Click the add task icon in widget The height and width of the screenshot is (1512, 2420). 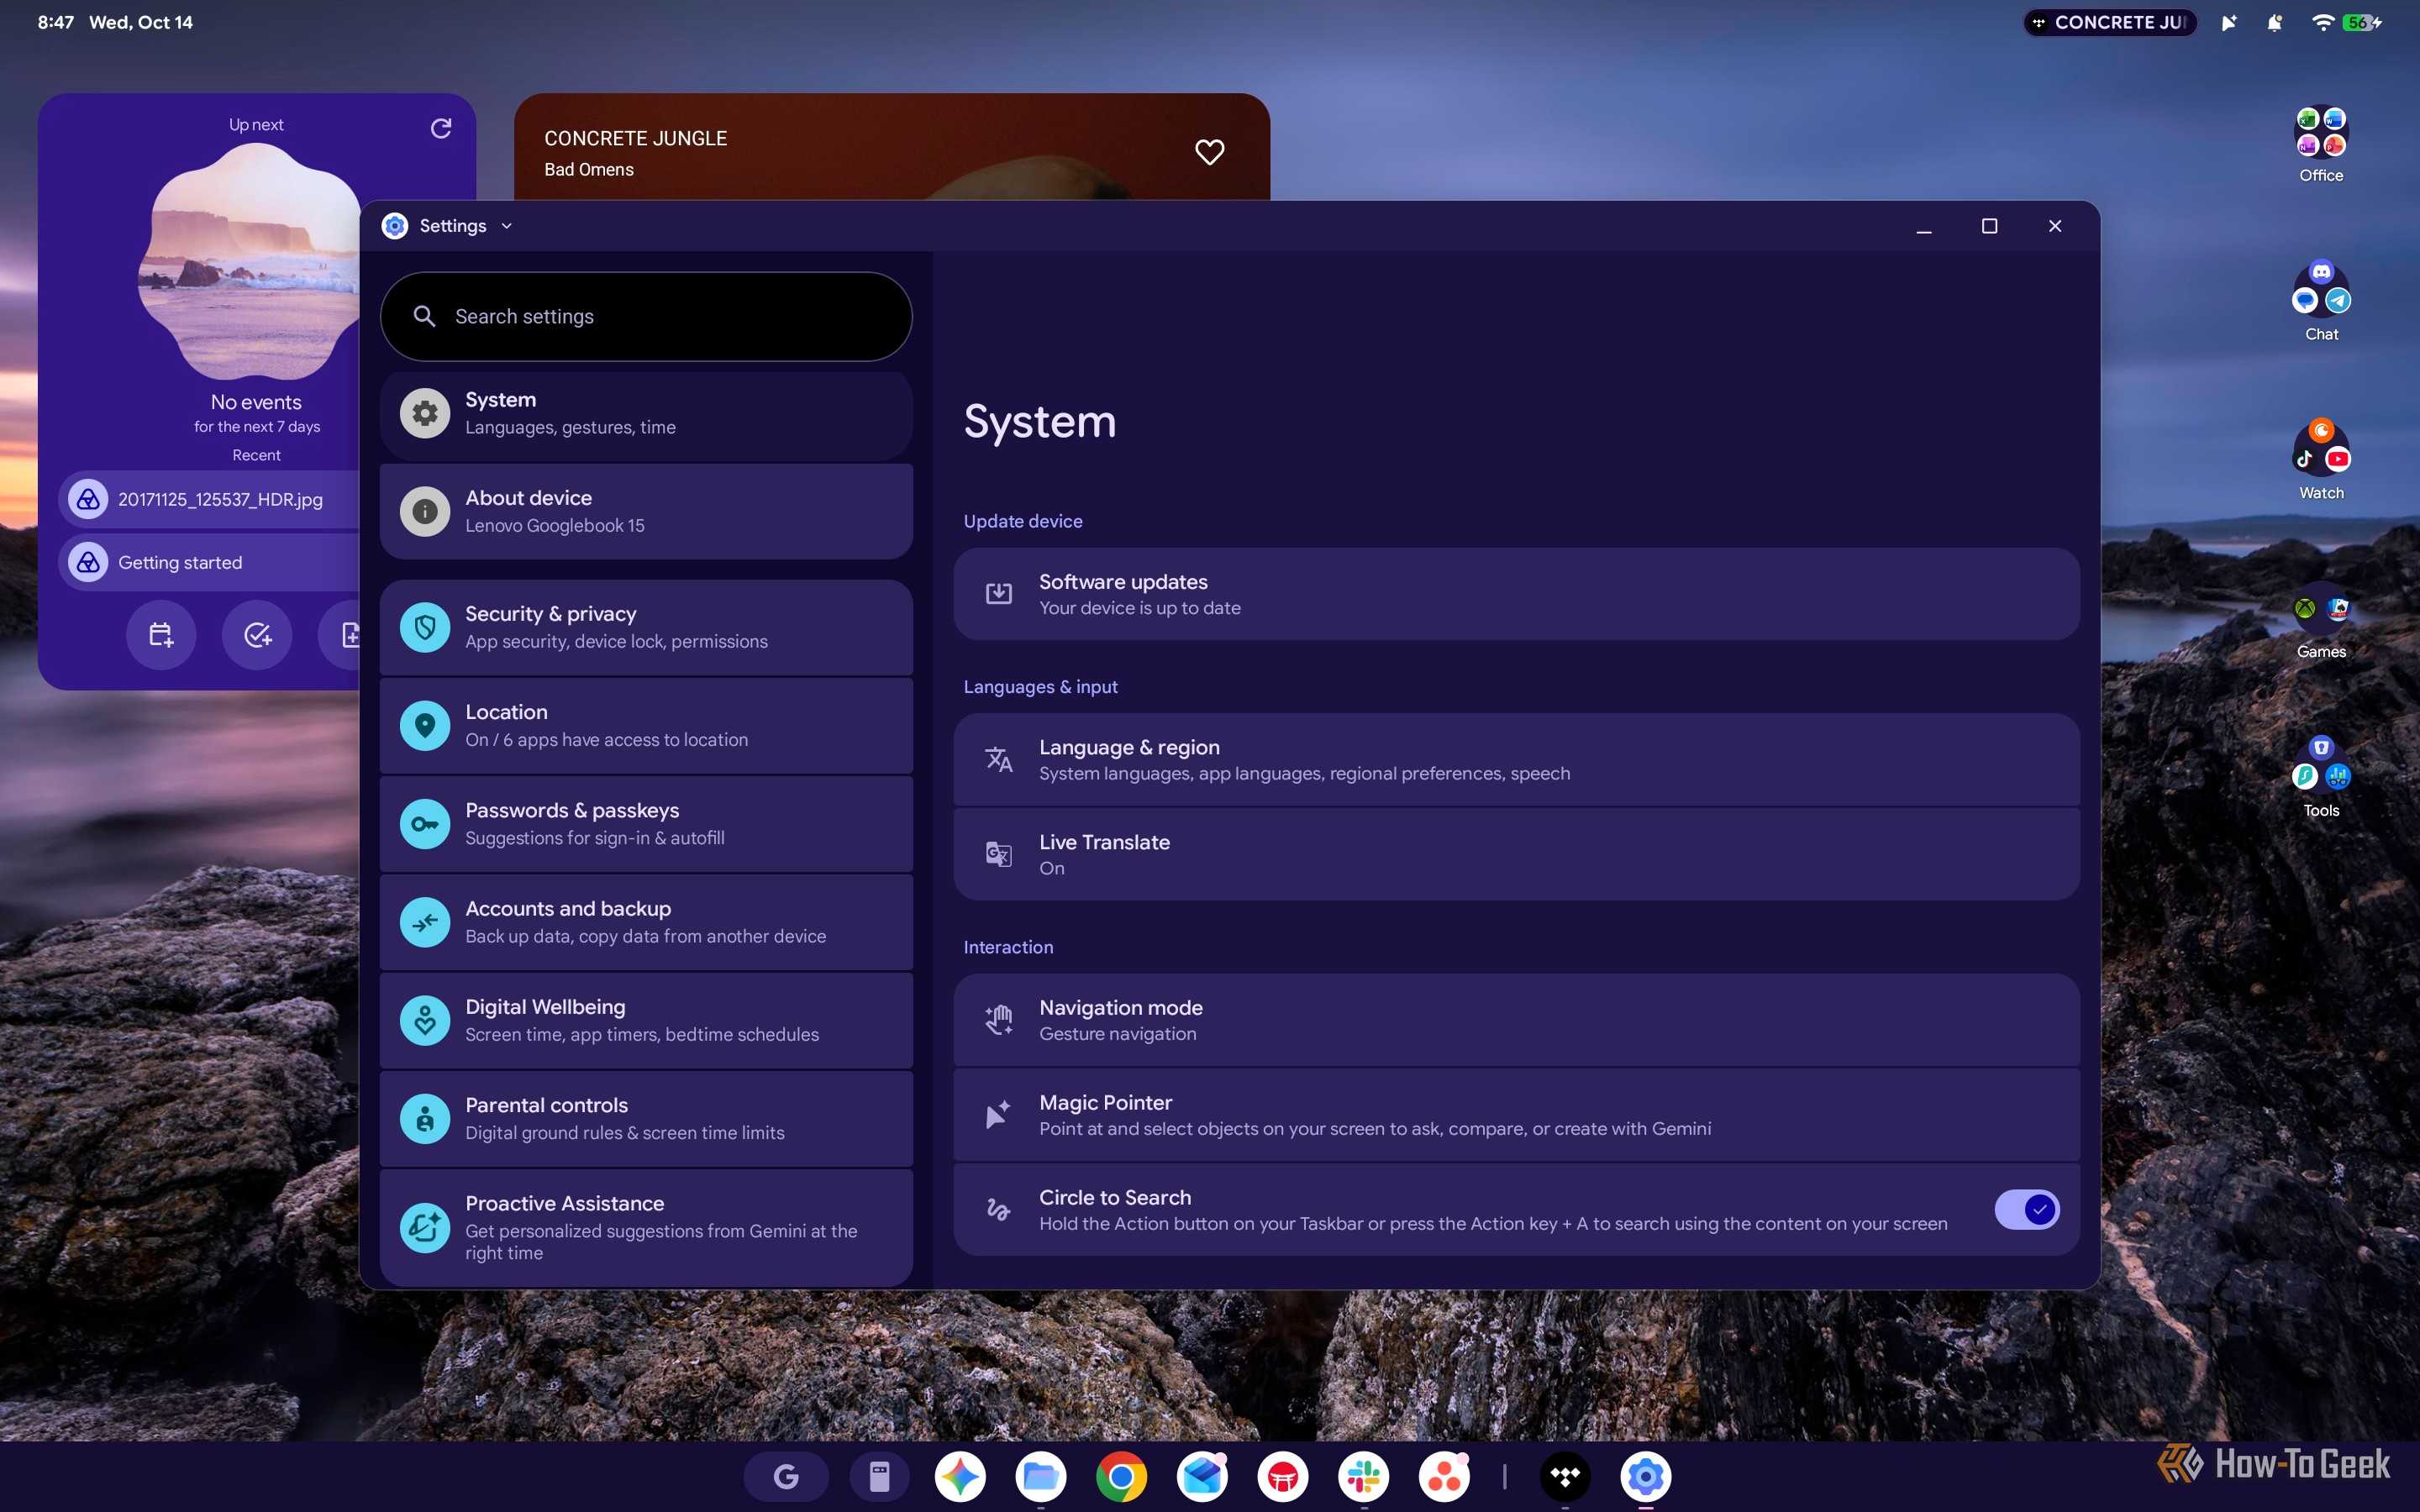[257, 634]
